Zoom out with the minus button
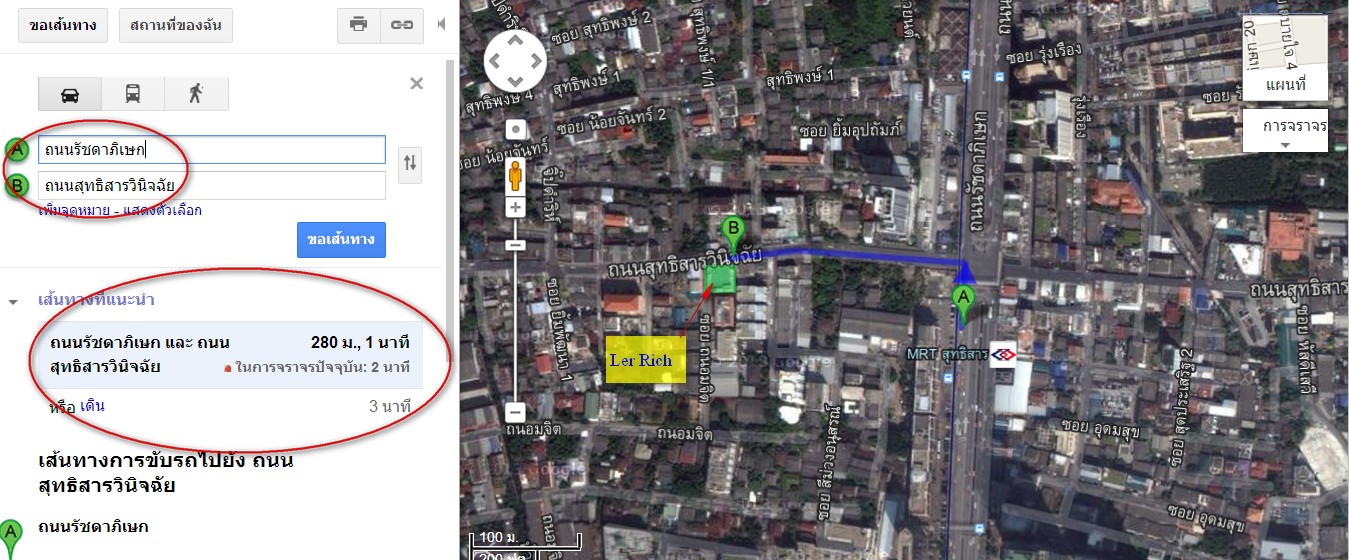This screenshot has height=560, width=1349. pyautogui.click(x=516, y=412)
